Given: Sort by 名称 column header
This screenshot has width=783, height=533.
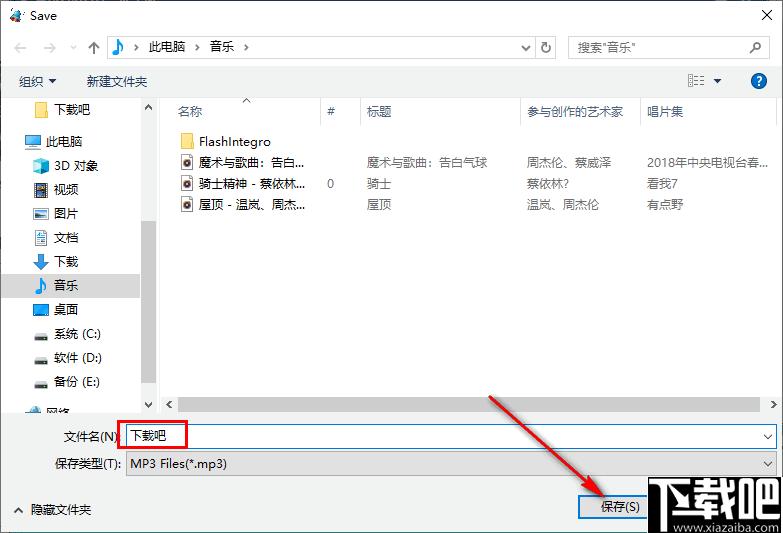Looking at the screenshot, I should [x=190, y=111].
